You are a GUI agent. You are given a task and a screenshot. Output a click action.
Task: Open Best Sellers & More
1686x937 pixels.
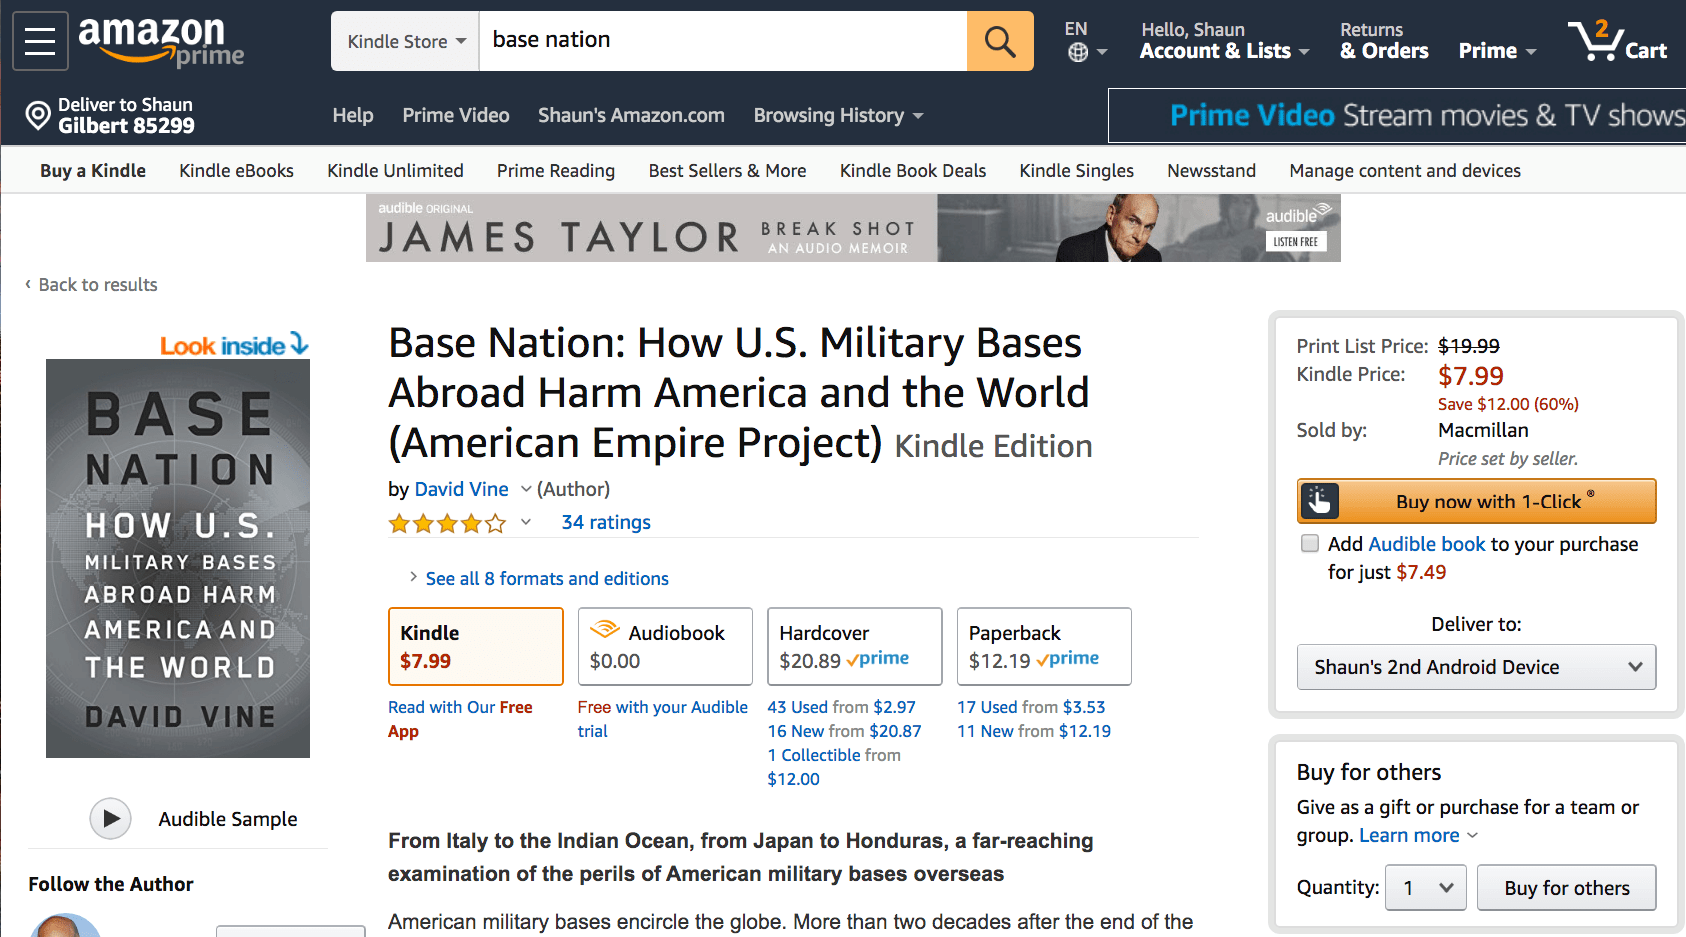[x=727, y=171]
